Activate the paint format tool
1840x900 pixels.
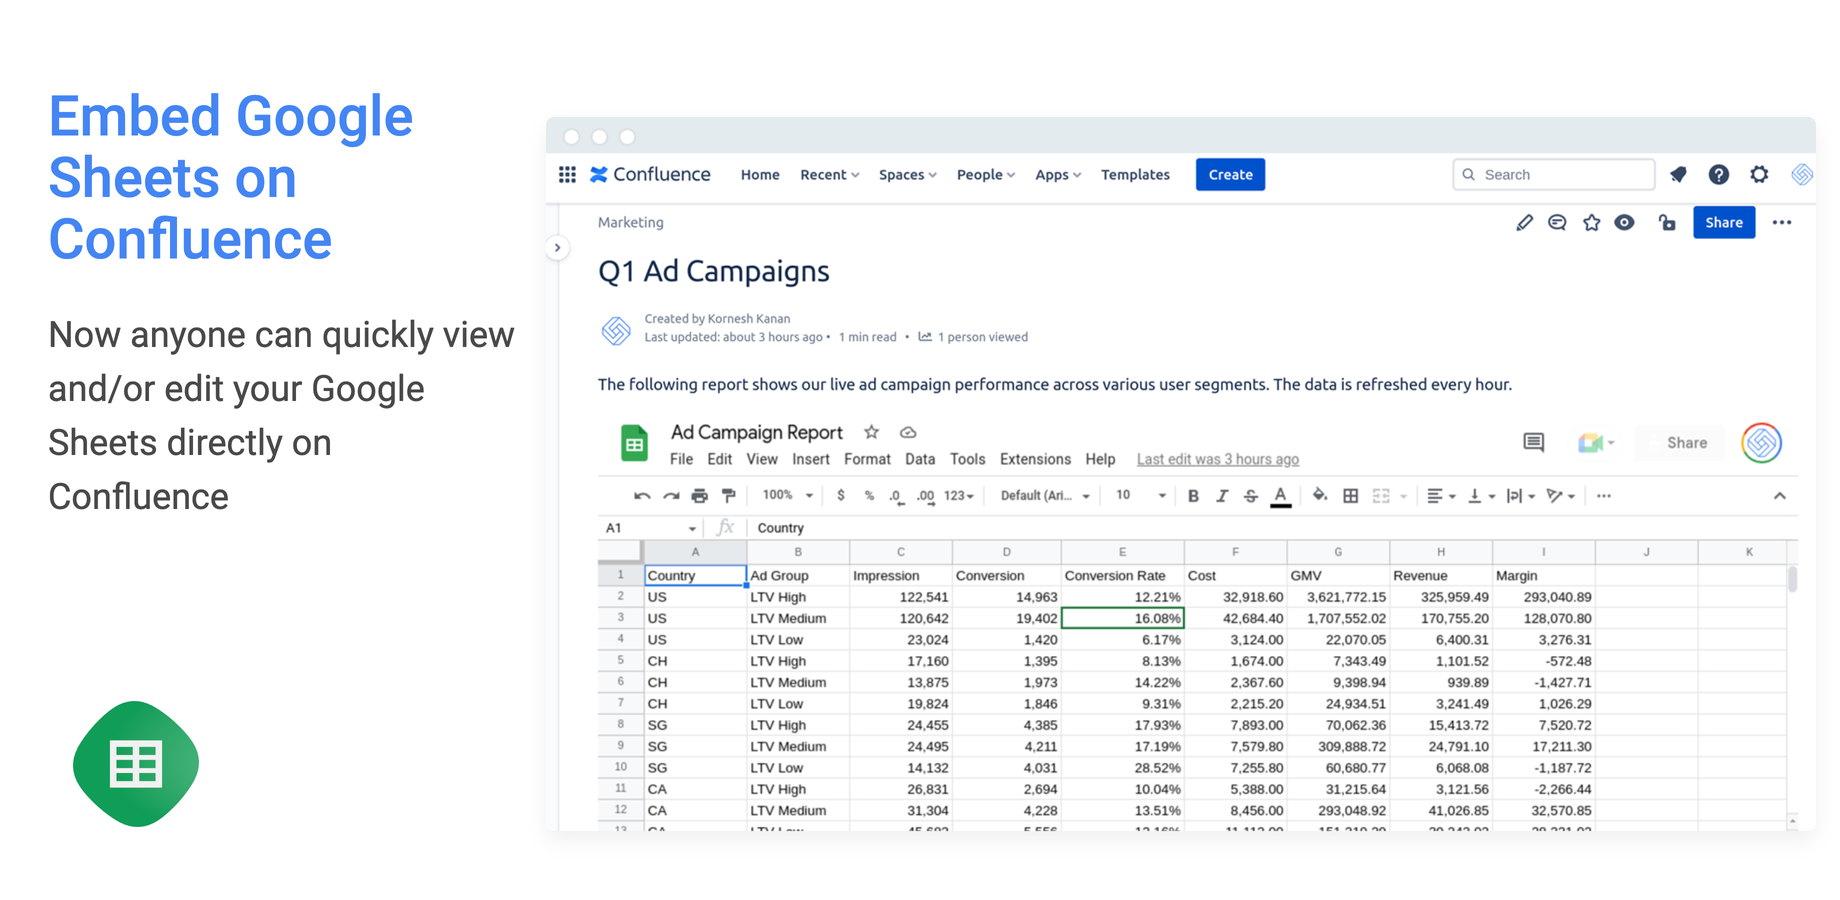(x=729, y=496)
